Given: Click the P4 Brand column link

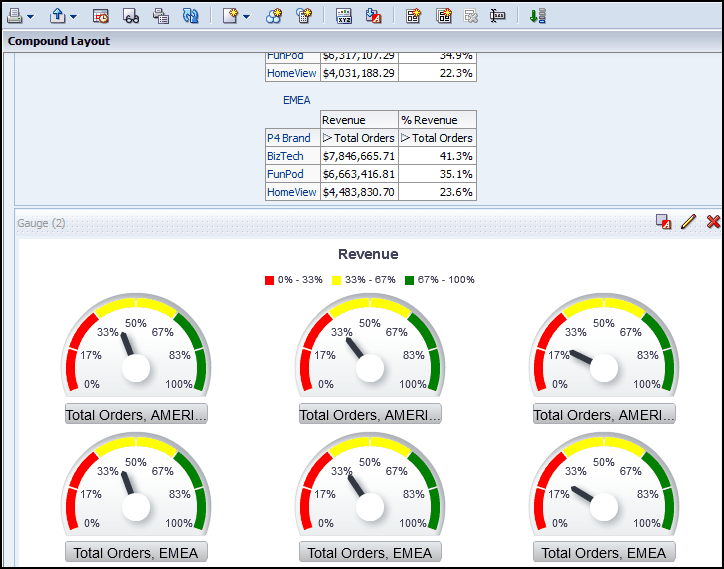Looking at the screenshot, I should pos(289,138).
